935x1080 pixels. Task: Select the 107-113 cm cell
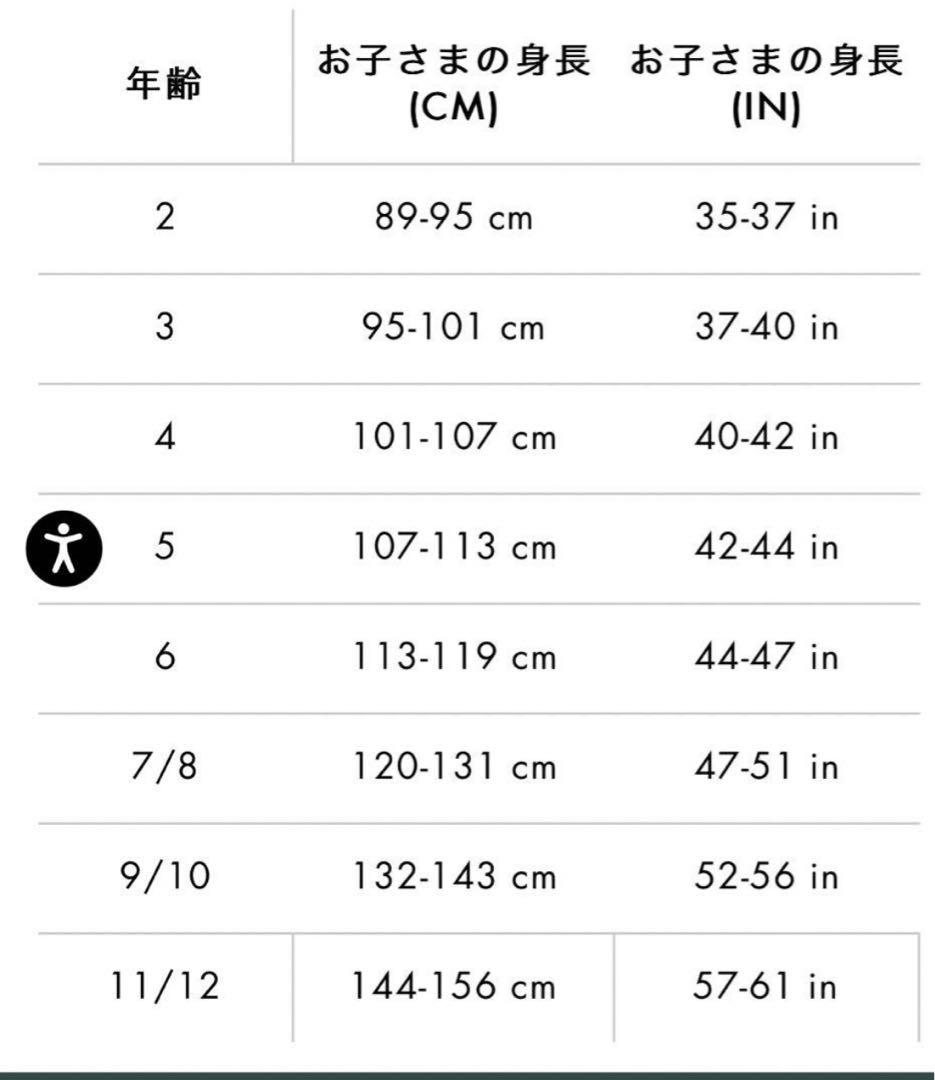(453, 547)
